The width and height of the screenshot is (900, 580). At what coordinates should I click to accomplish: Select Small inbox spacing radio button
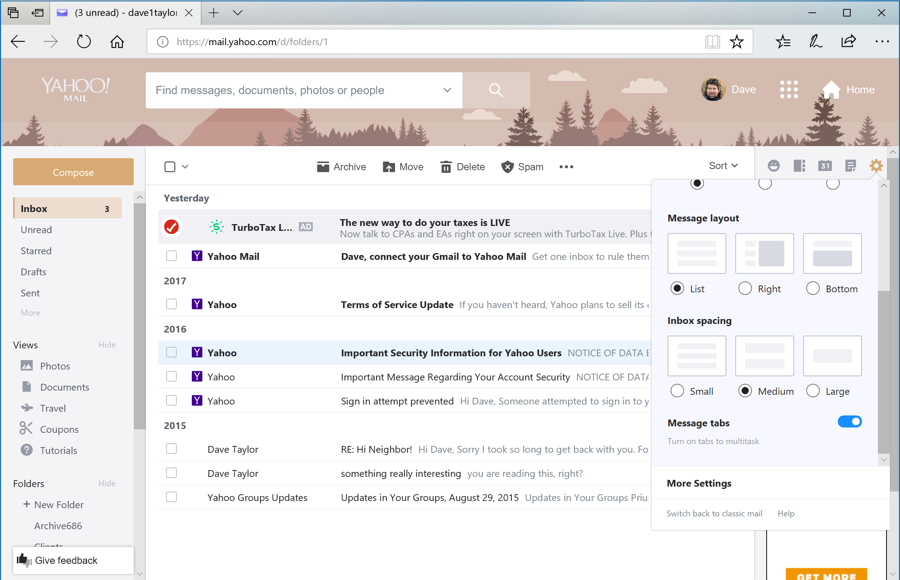coord(677,391)
